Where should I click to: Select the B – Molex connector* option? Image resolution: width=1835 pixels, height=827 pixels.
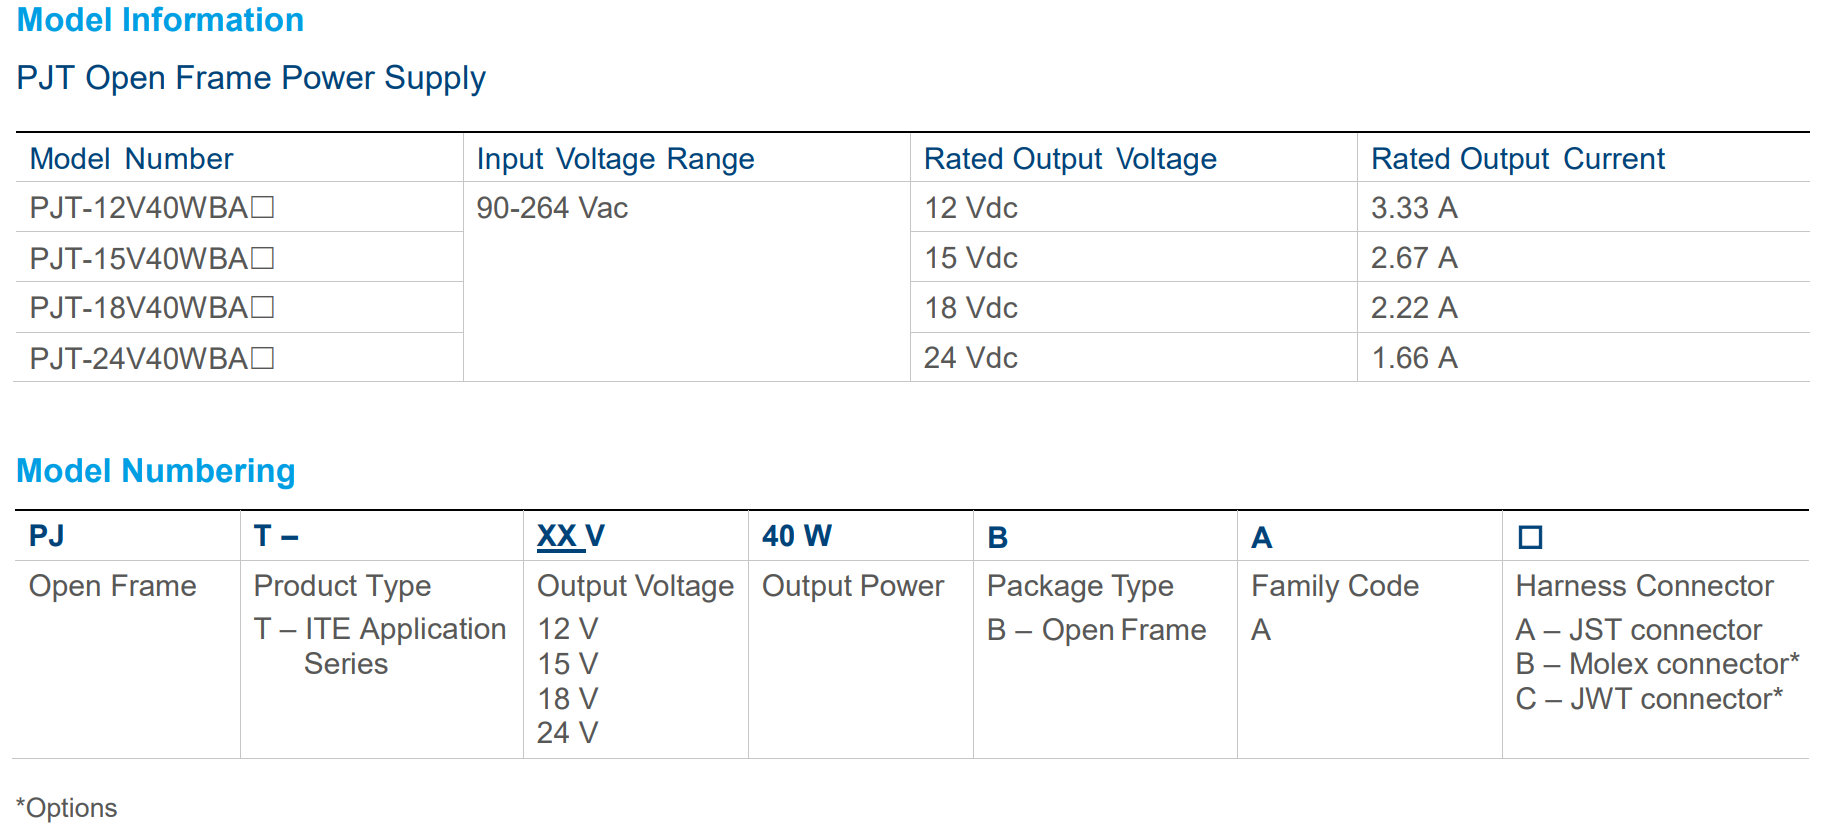coord(1657,664)
